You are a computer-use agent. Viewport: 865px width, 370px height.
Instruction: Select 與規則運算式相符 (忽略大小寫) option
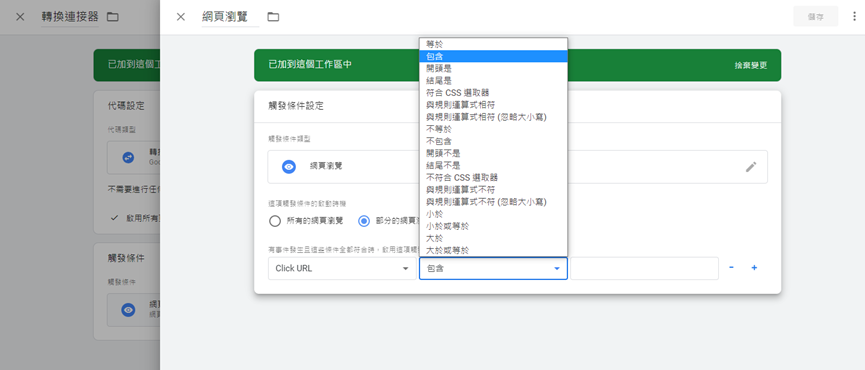pos(493,117)
